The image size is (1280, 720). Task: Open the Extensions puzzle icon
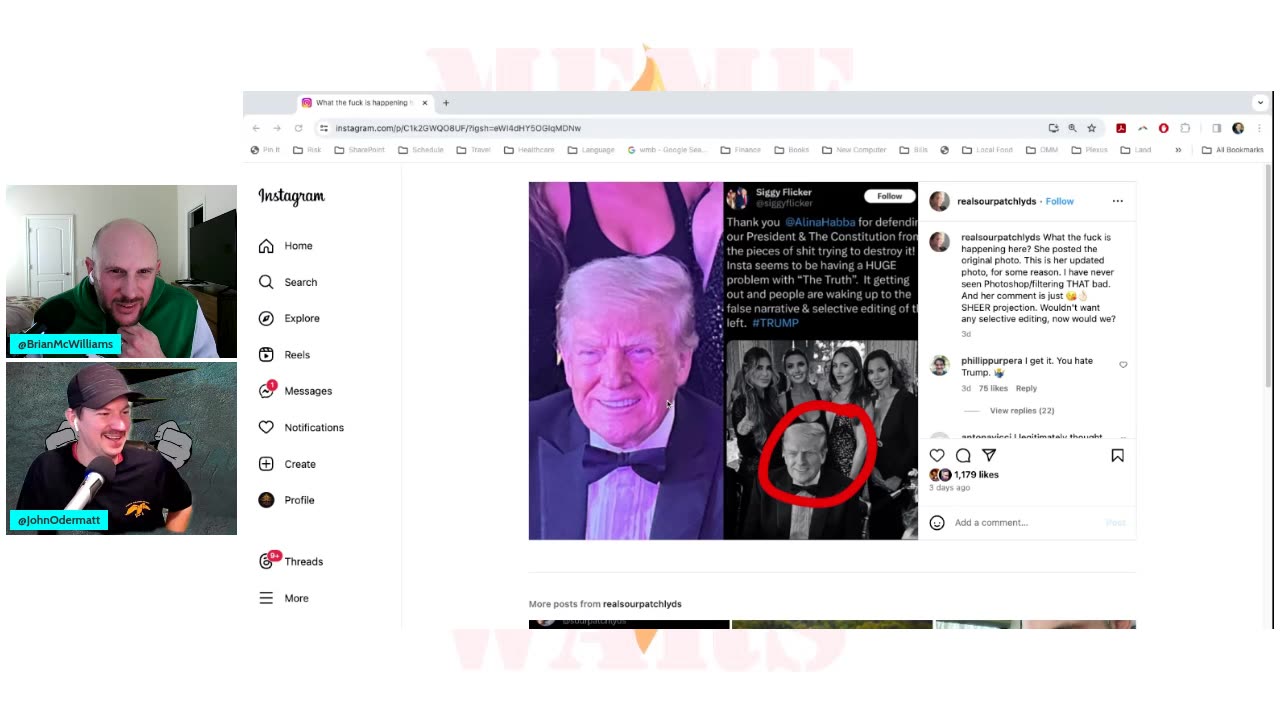click(1185, 128)
